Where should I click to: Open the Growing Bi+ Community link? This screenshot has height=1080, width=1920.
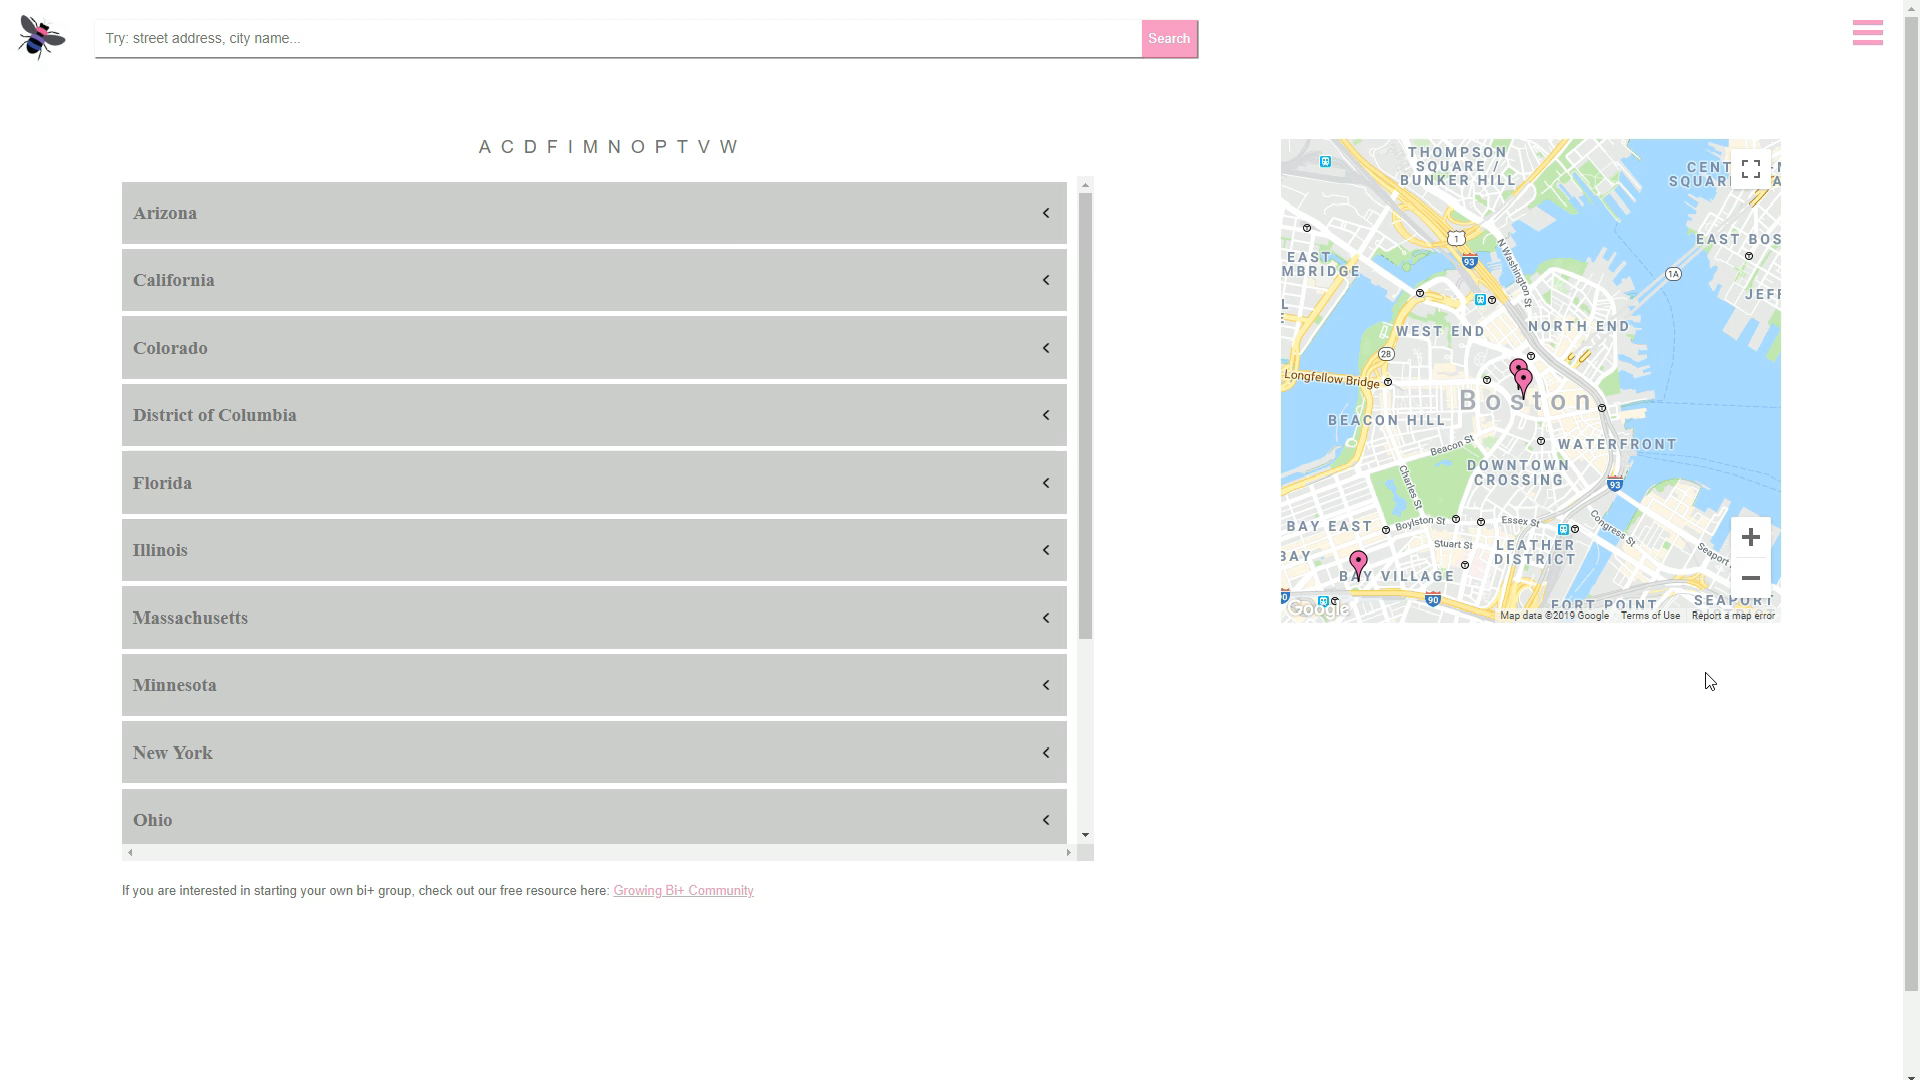[x=683, y=891]
